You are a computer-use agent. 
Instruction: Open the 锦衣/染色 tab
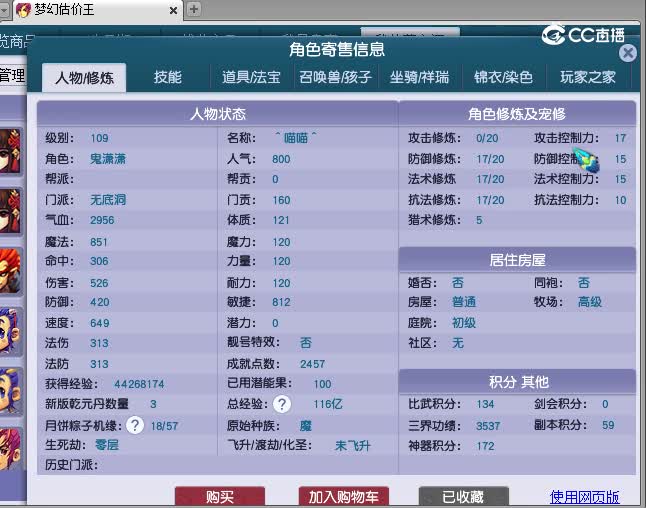[x=503, y=77]
